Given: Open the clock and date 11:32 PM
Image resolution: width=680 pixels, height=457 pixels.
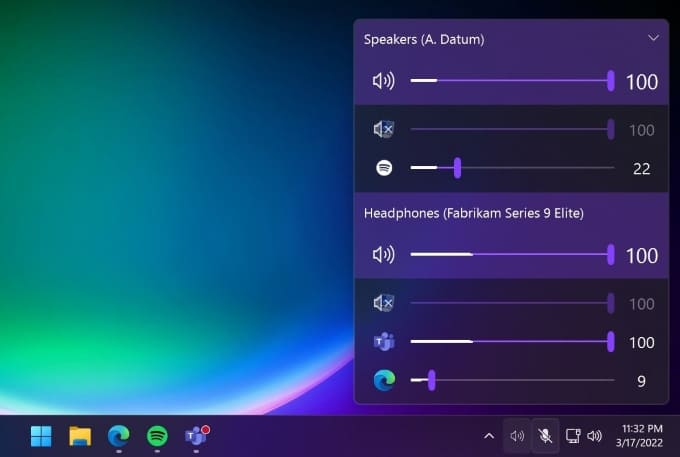Looking at the screenshot, I should click(639, 436).
